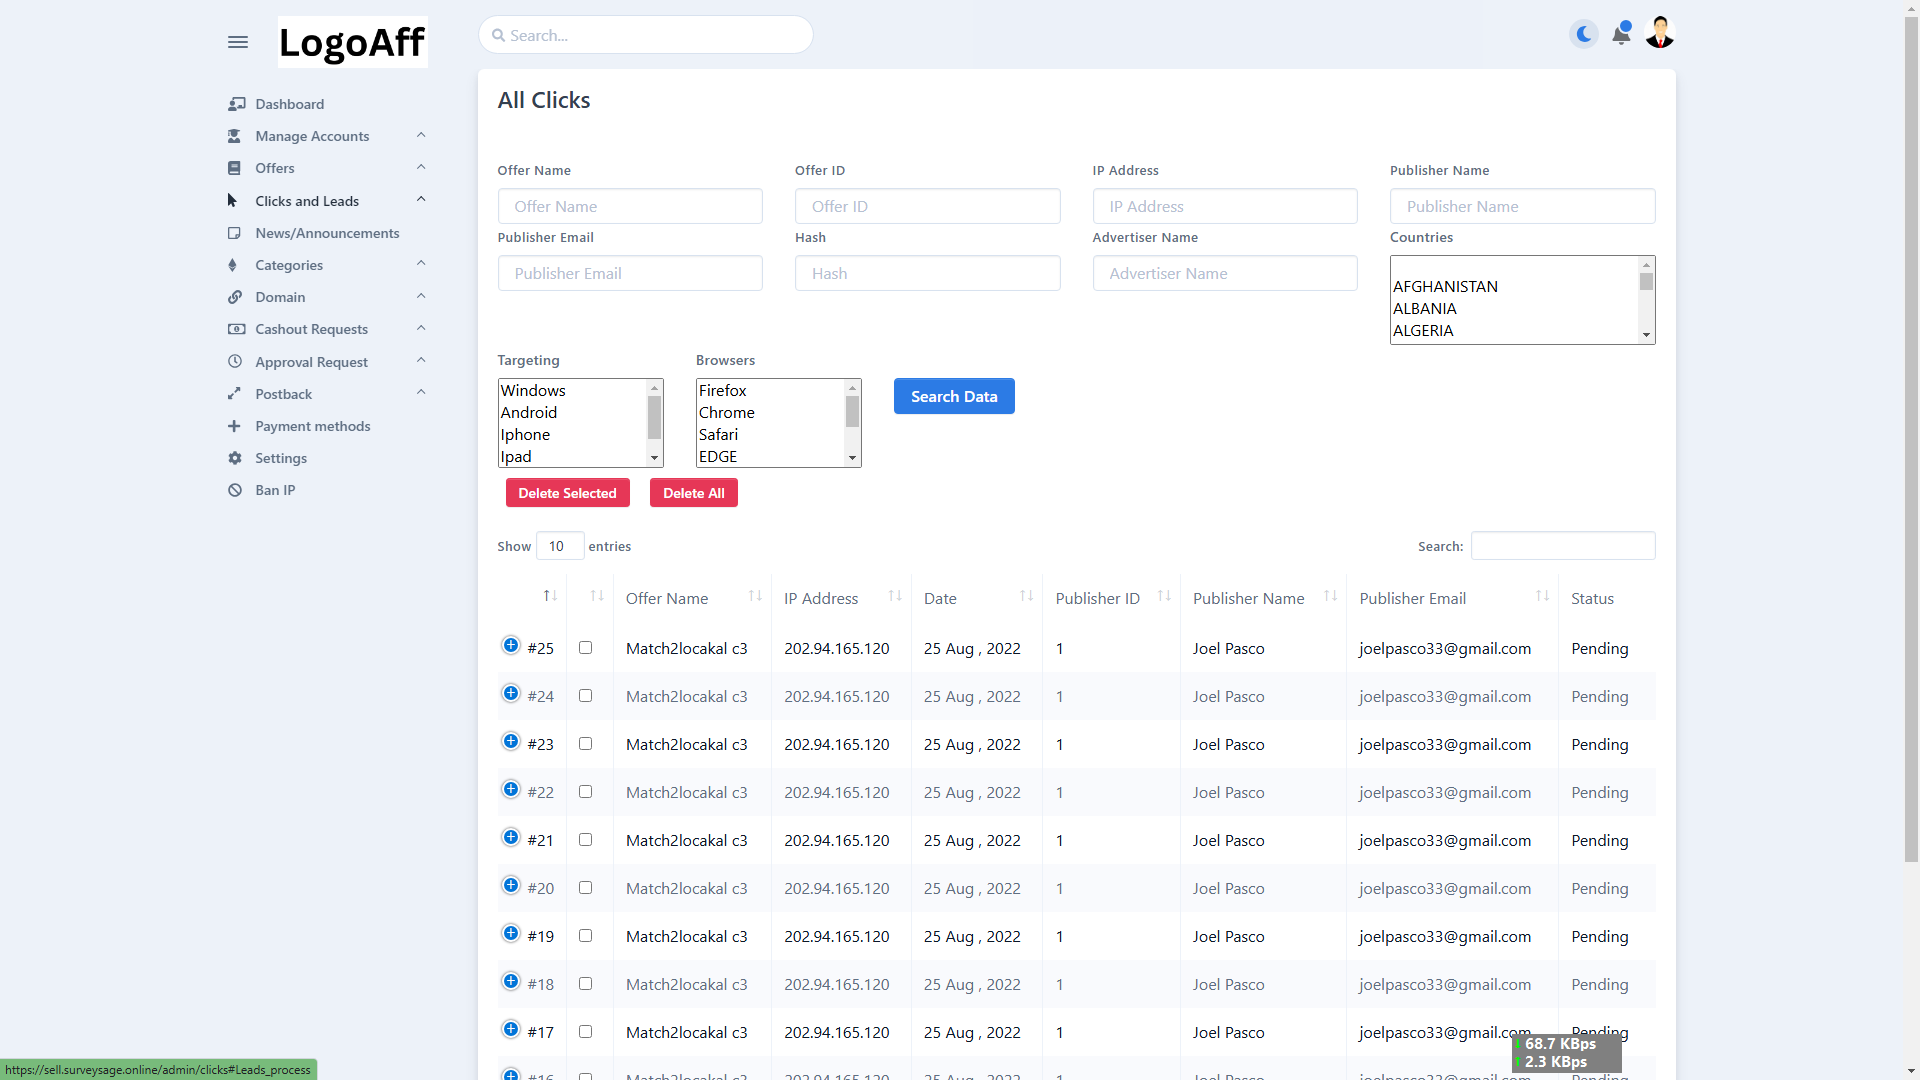Click the Ban IP sidebar icon
The height and width of the screenshot is (1080, 1920).
[235, 490]
